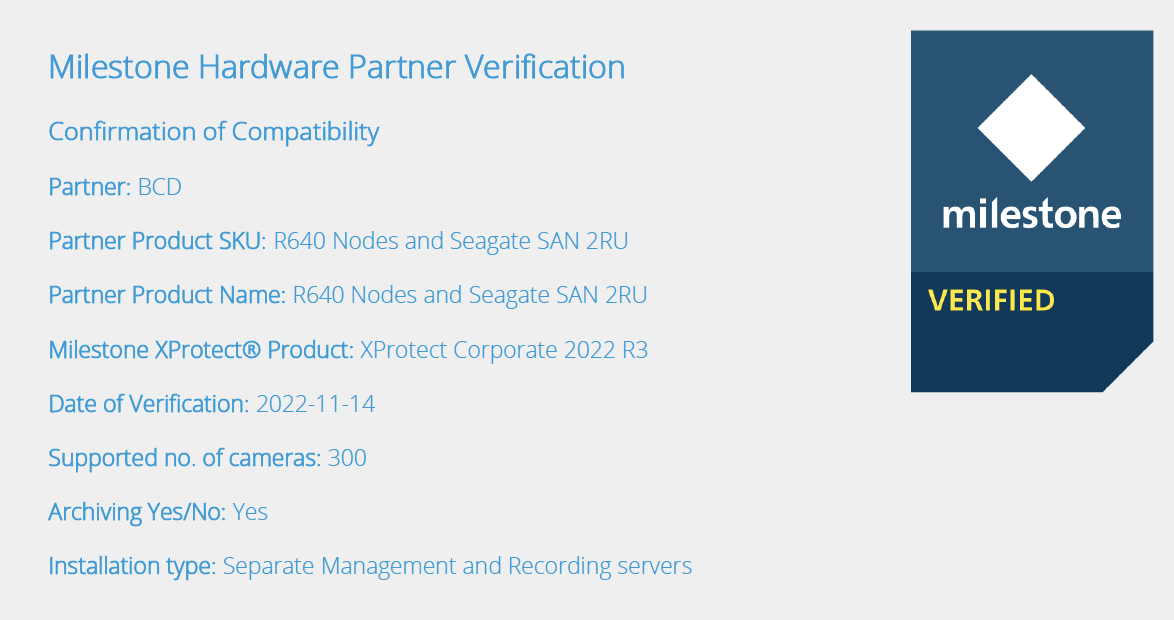Click the 'milestone' wordmark on the badge

point(1032,214)
